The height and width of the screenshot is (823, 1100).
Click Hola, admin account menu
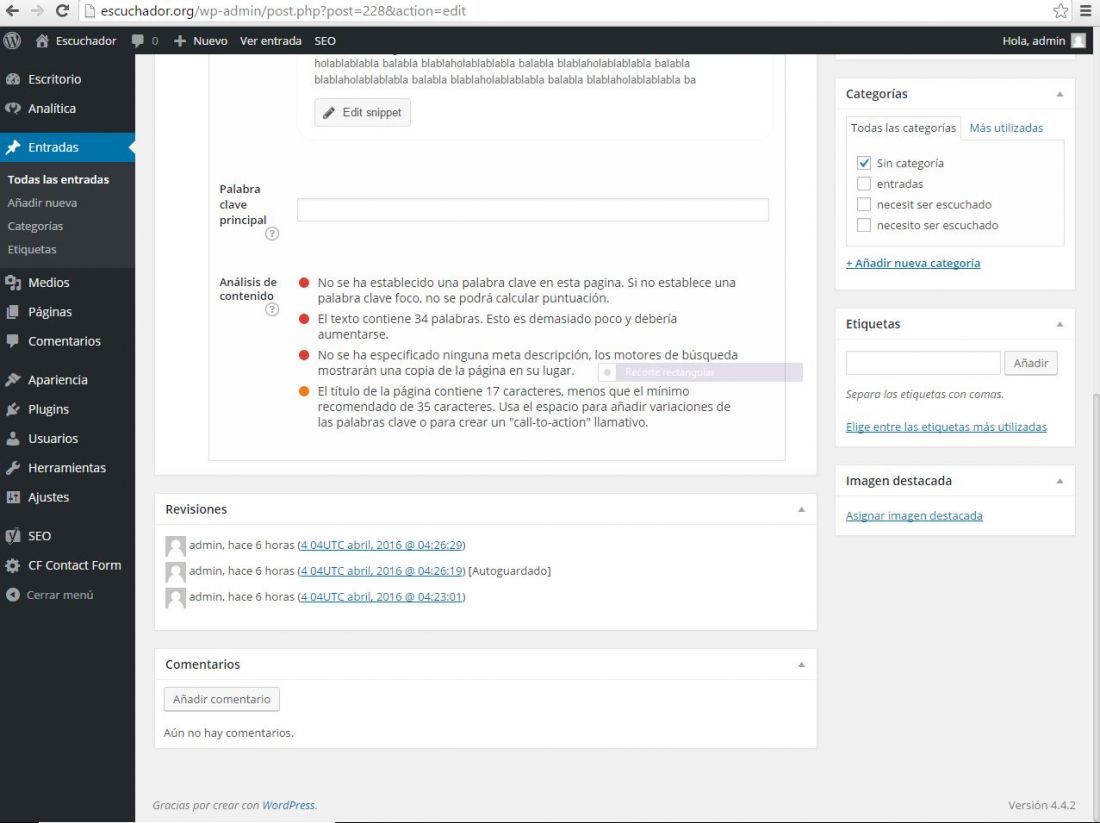tap(1043, 41)
